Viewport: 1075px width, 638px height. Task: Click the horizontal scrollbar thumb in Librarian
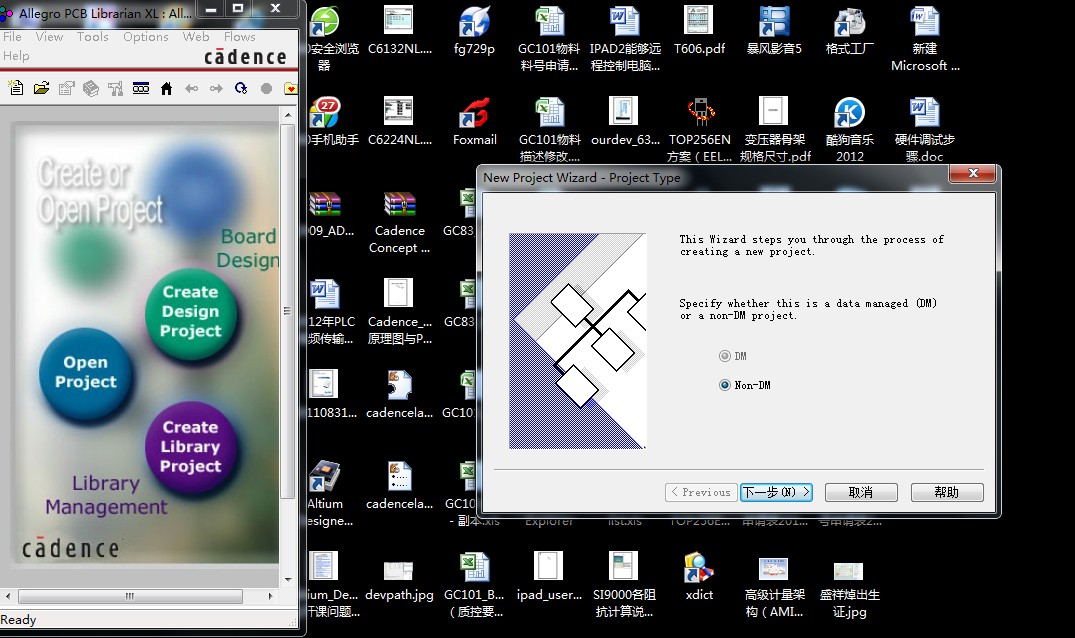click(130, 596)
